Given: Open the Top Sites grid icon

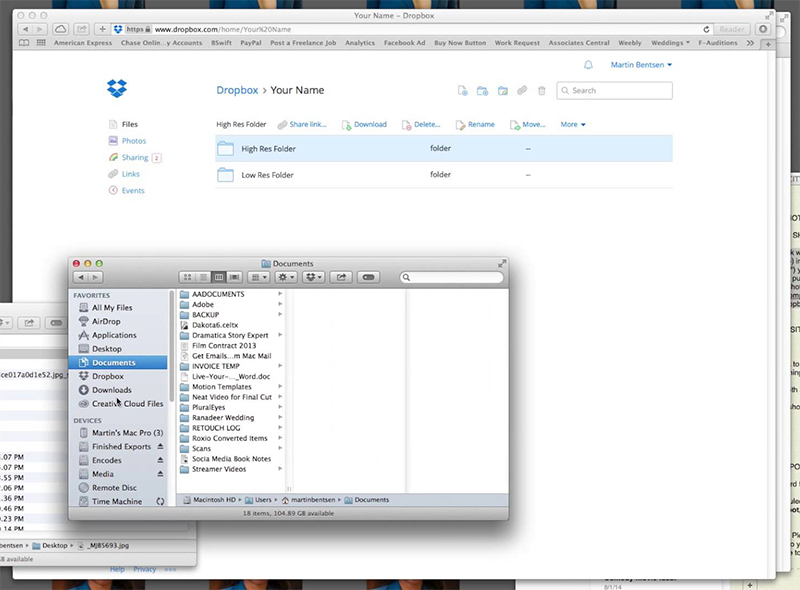Looking at the screenshot, I should [41, 43].
